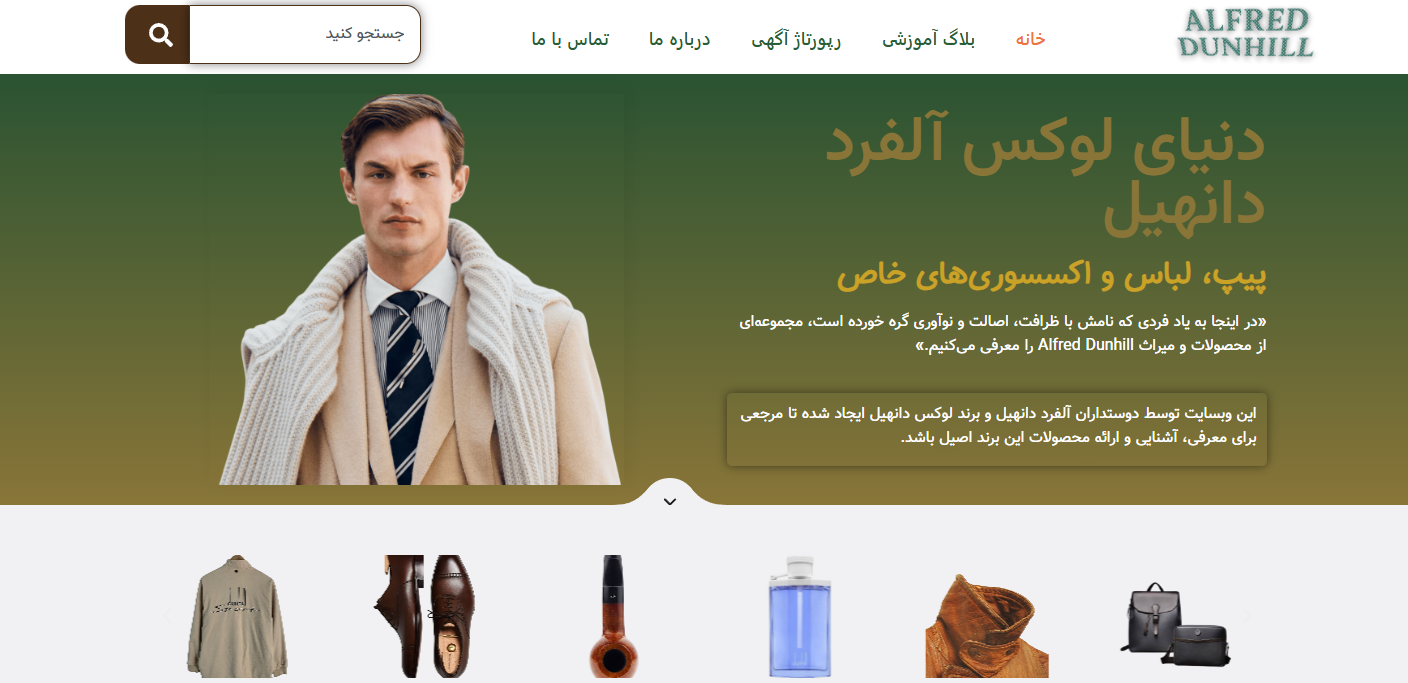This screenshot has width=1408, height=683.
Task: Click the Alfred Dunhill logo
Action: point(1245,33)
